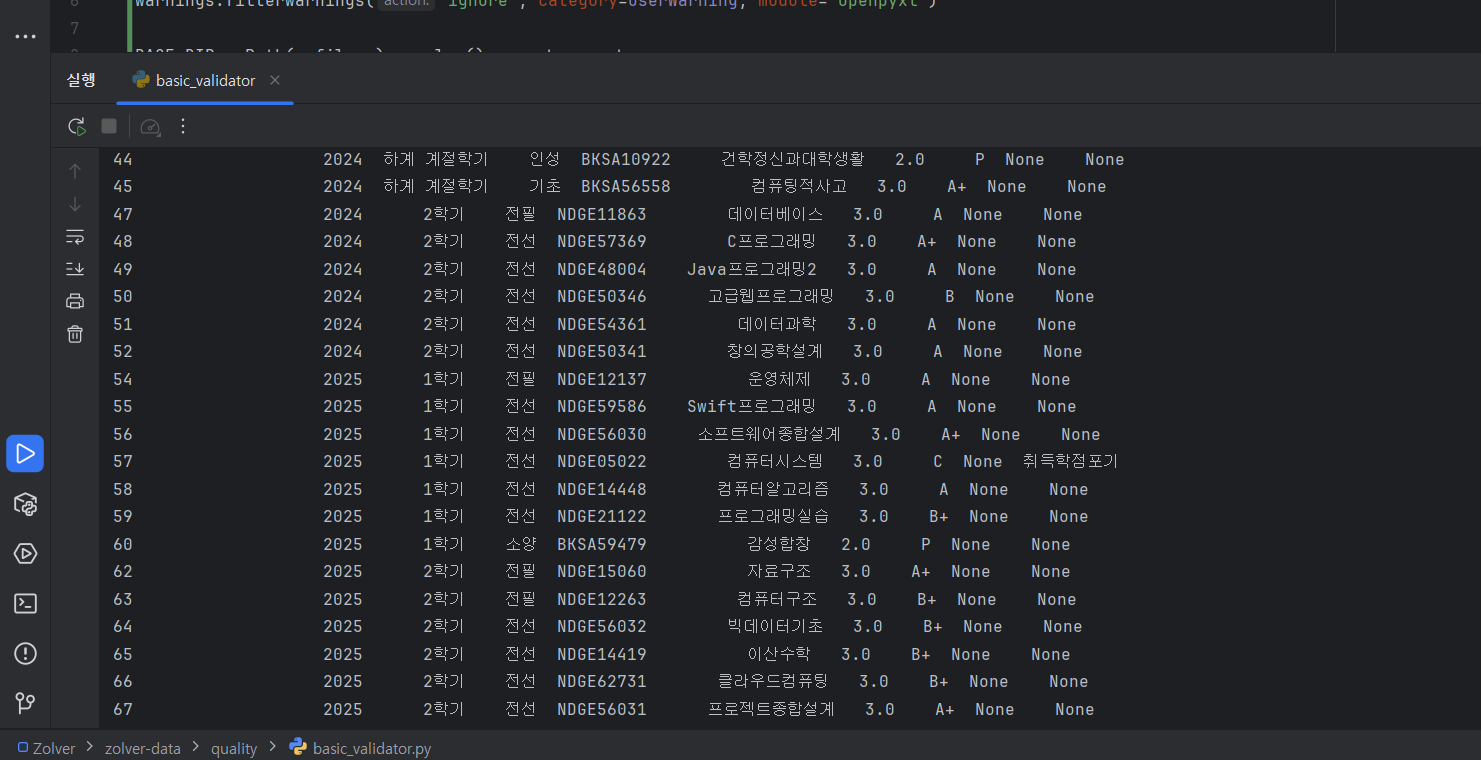Open the run profiler options icon

(150, 126)
